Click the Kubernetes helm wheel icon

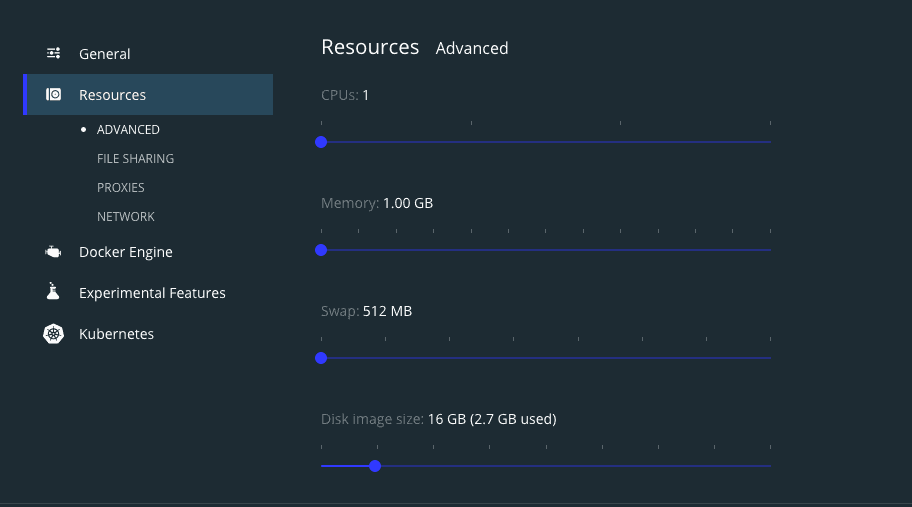(54, 334)
